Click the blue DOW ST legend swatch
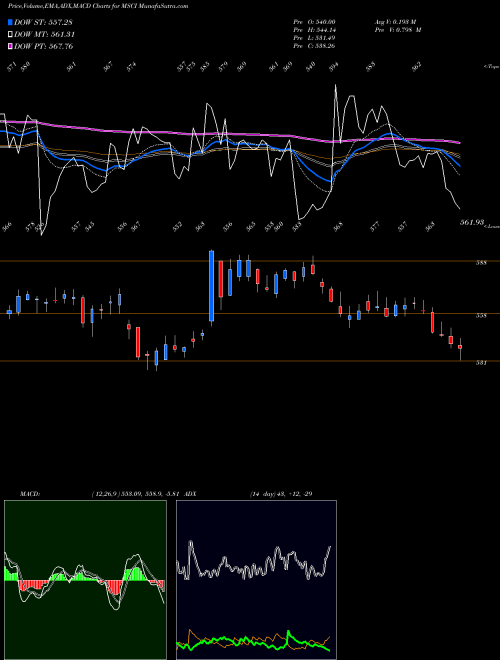Image resolution: width=500 pixels, height=660 pixels. click(10, 22)
